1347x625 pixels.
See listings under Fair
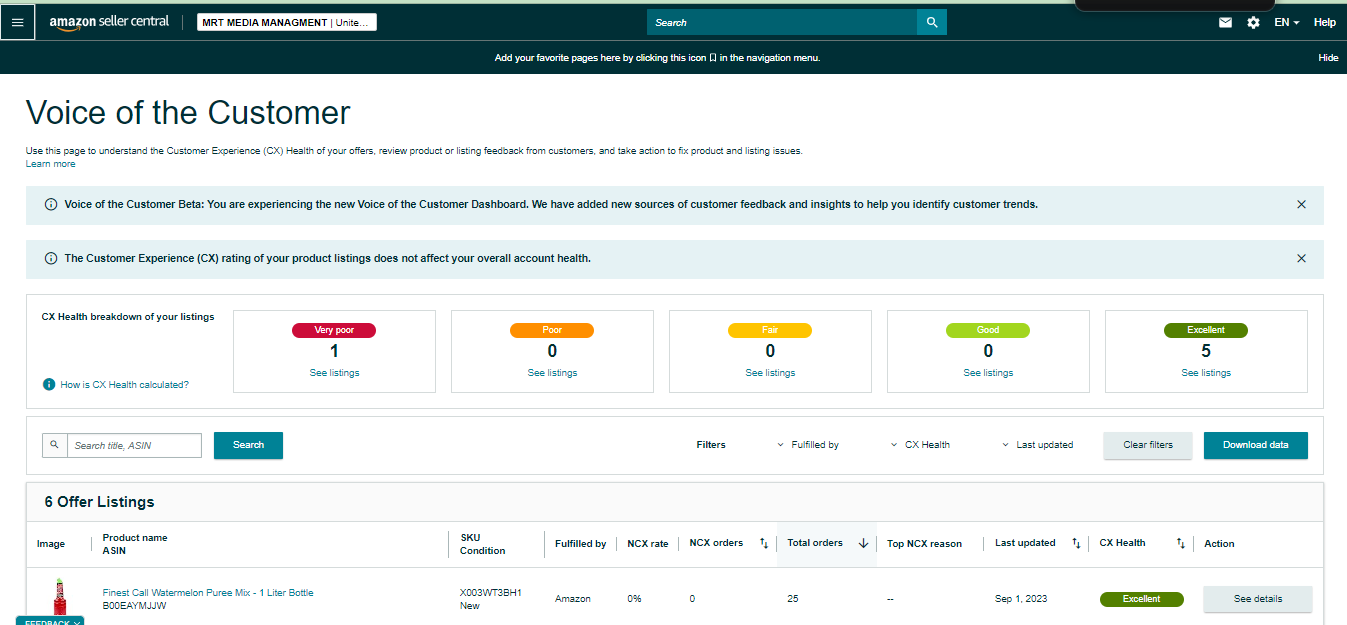click(x=770, y=373)
